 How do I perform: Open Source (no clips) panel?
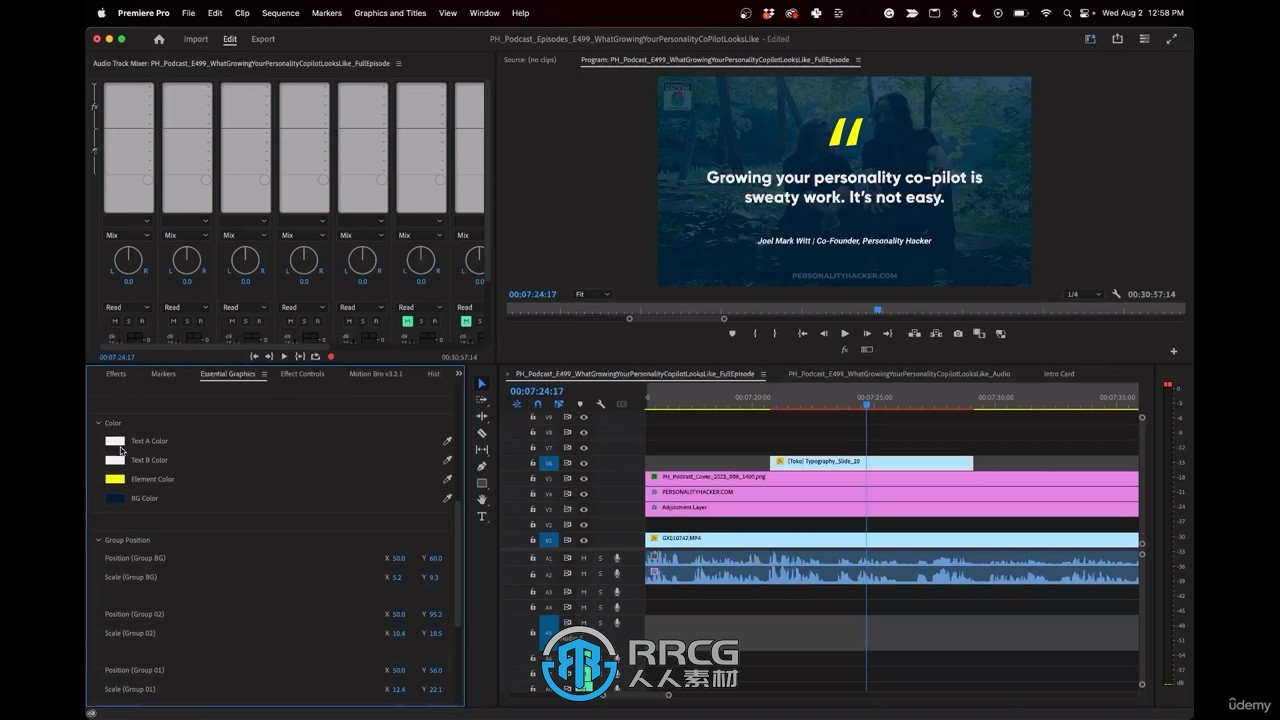pos(530,60)
